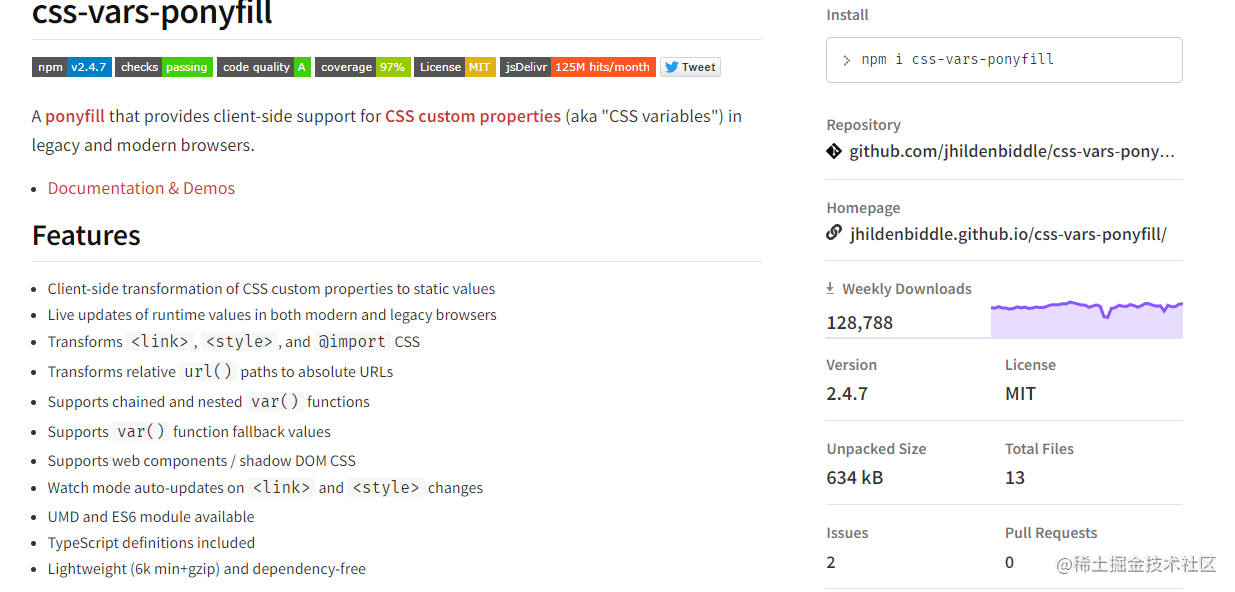This screenshot has width=1235, height=592.
Task: Click the coverage 97% badge
Action: (362, 67)
